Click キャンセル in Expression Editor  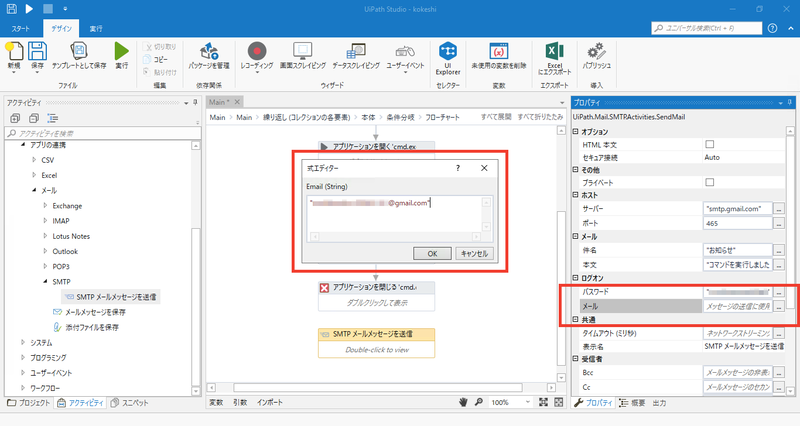pos(474,254)
